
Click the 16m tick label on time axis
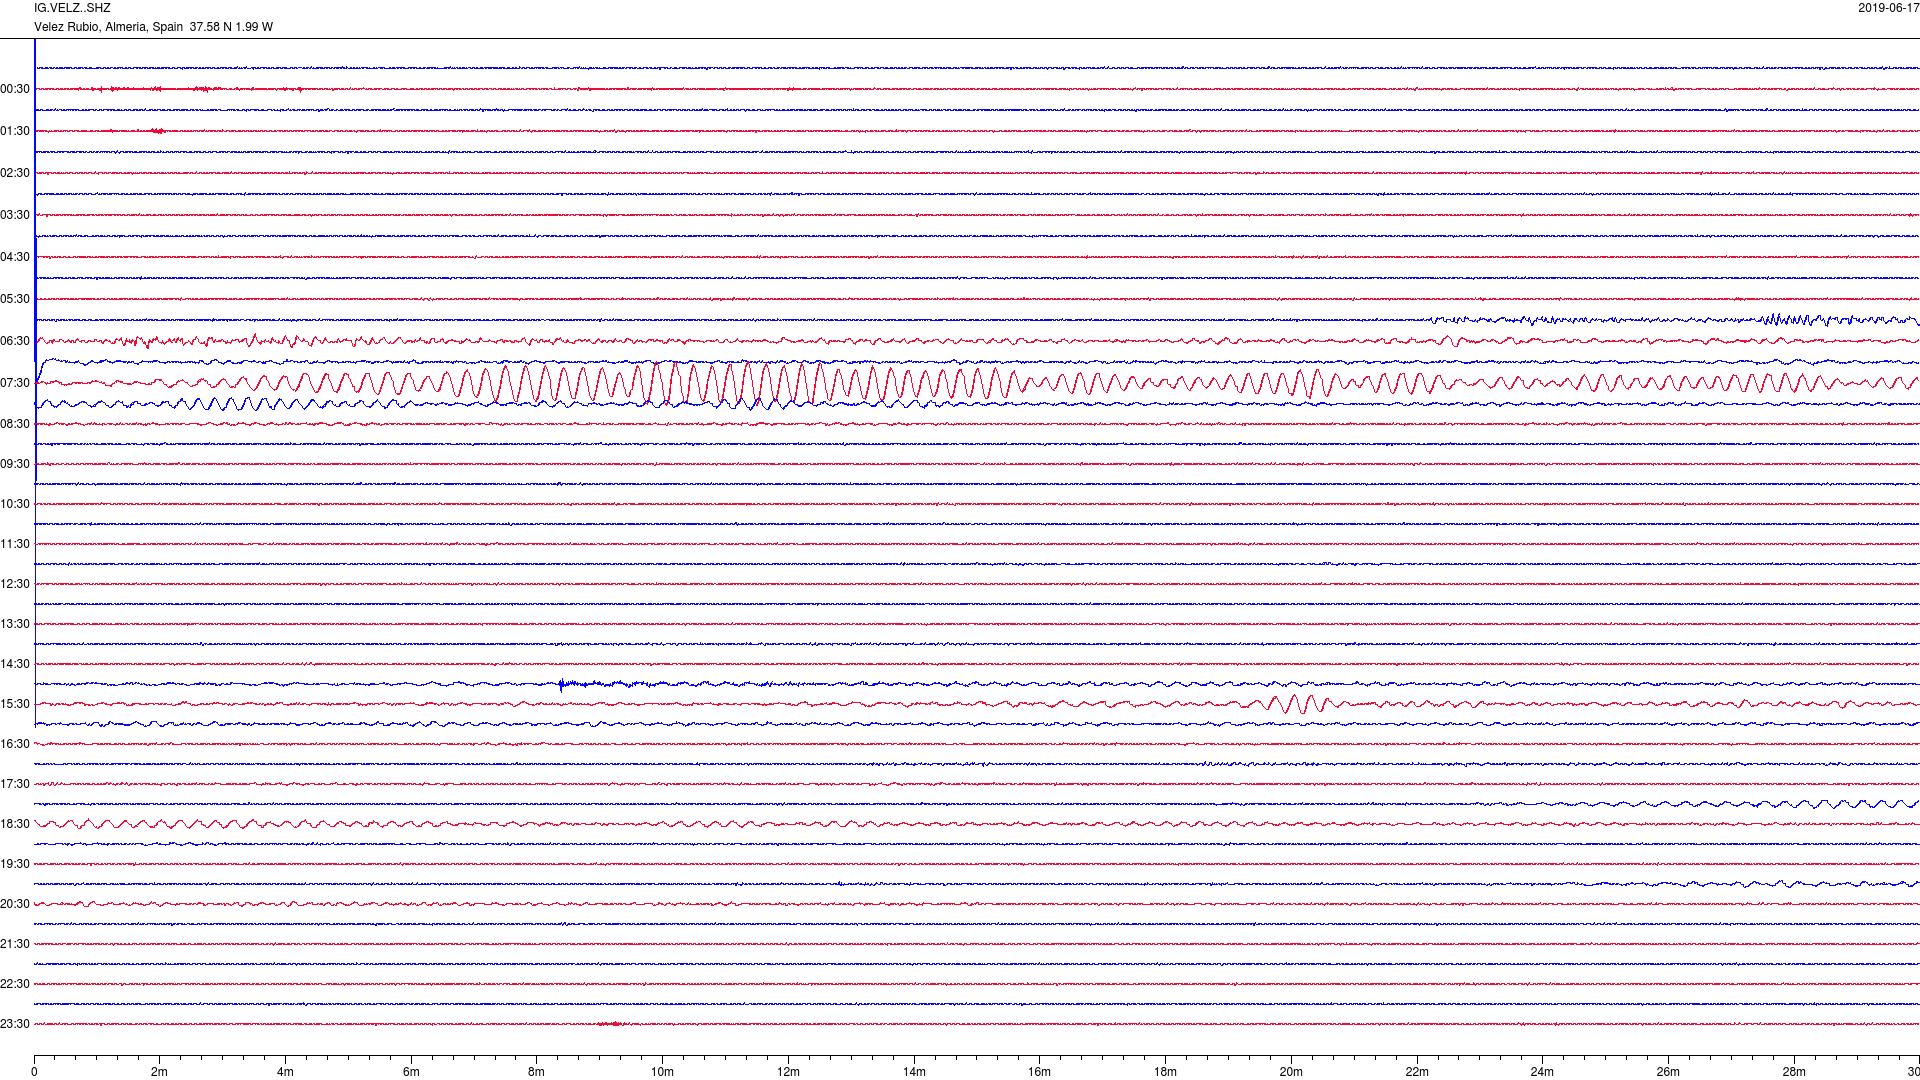pos(1039,1072)
